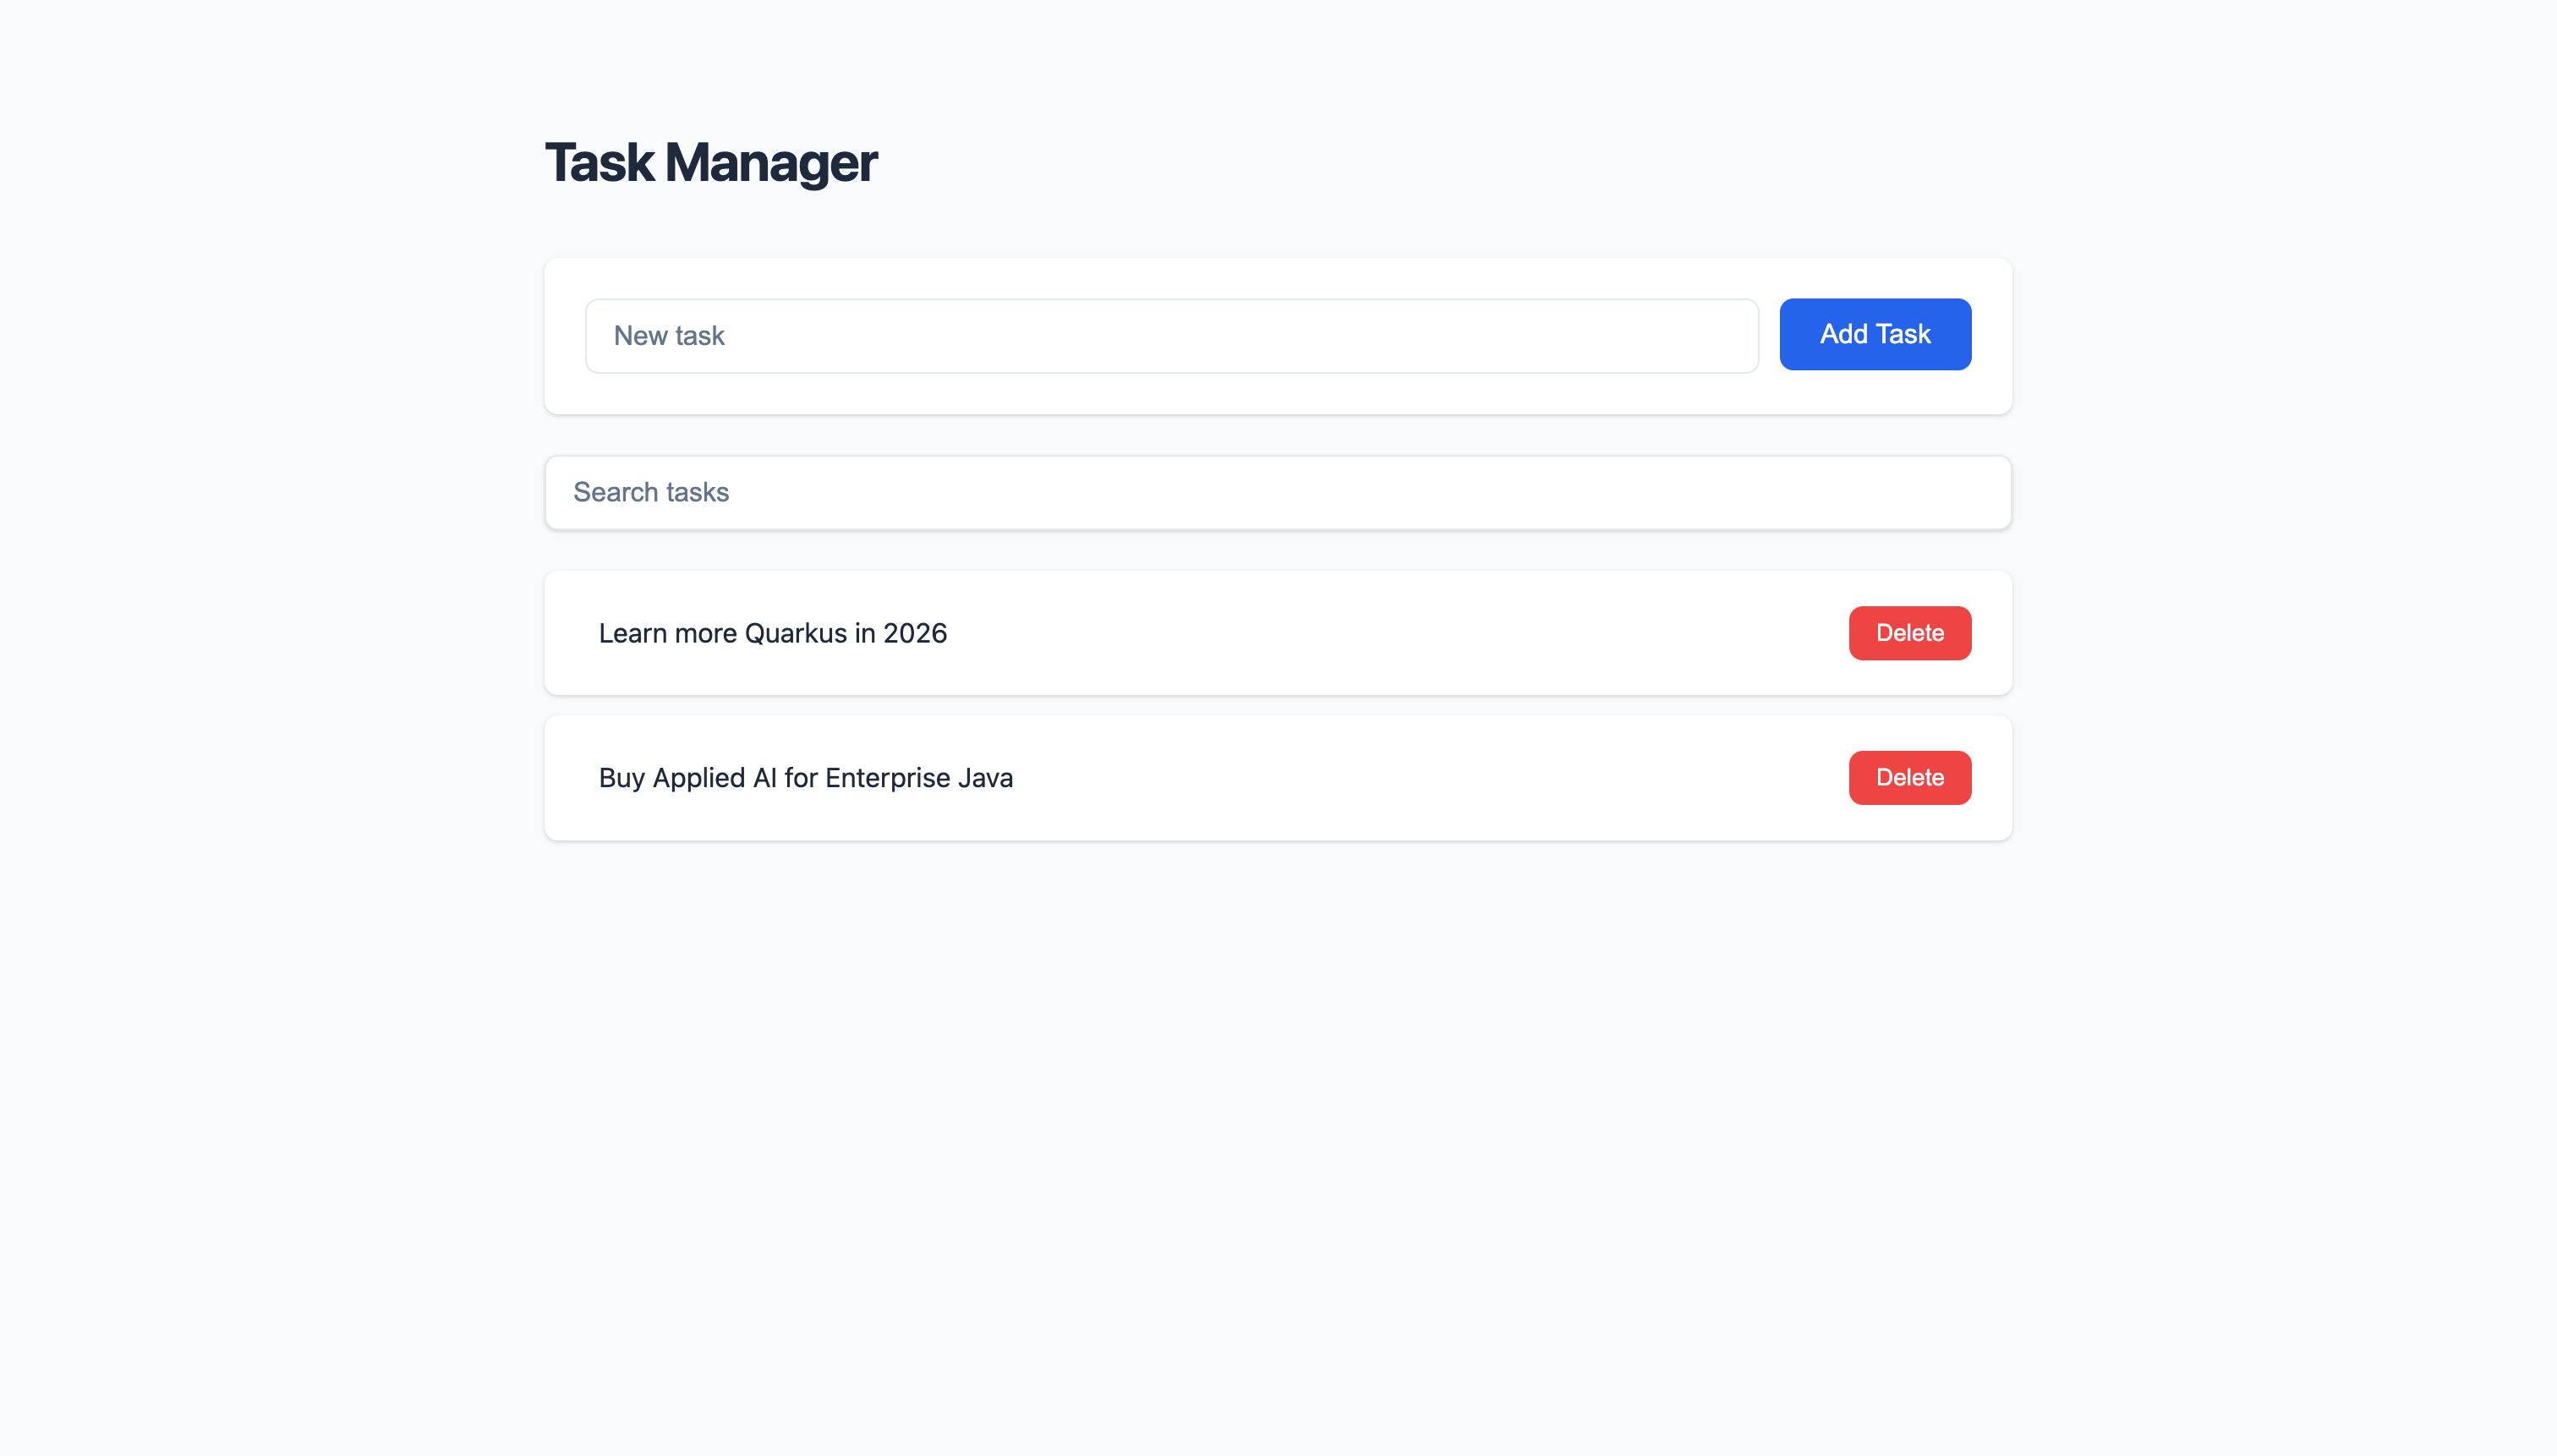Click the 'New task' placeholder text

(x=669, y=336)
